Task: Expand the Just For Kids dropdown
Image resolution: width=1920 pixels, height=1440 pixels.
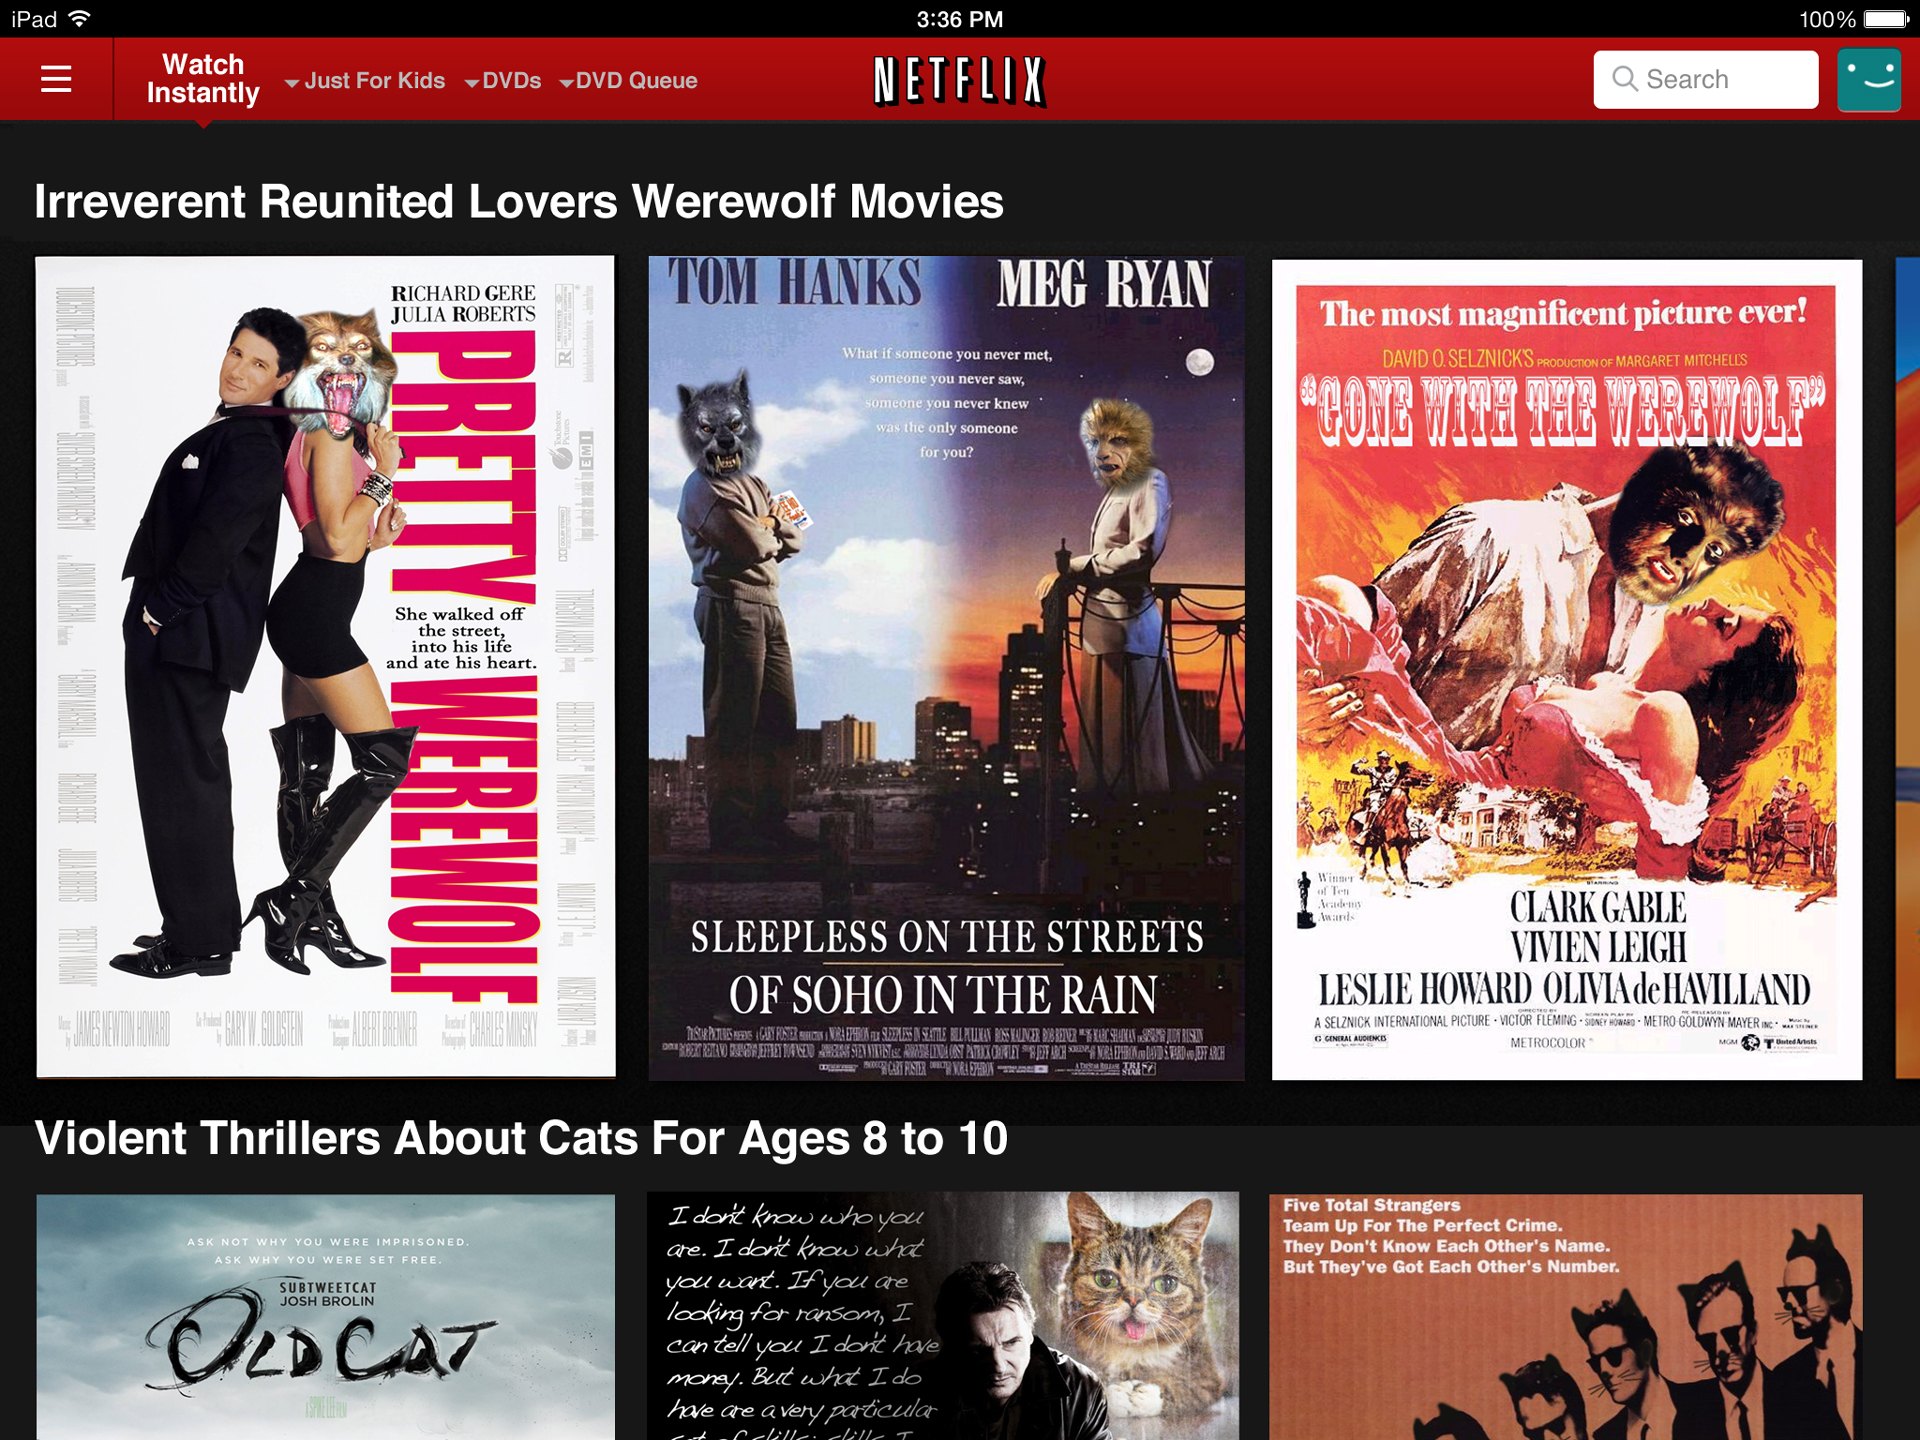Action: 365,81
